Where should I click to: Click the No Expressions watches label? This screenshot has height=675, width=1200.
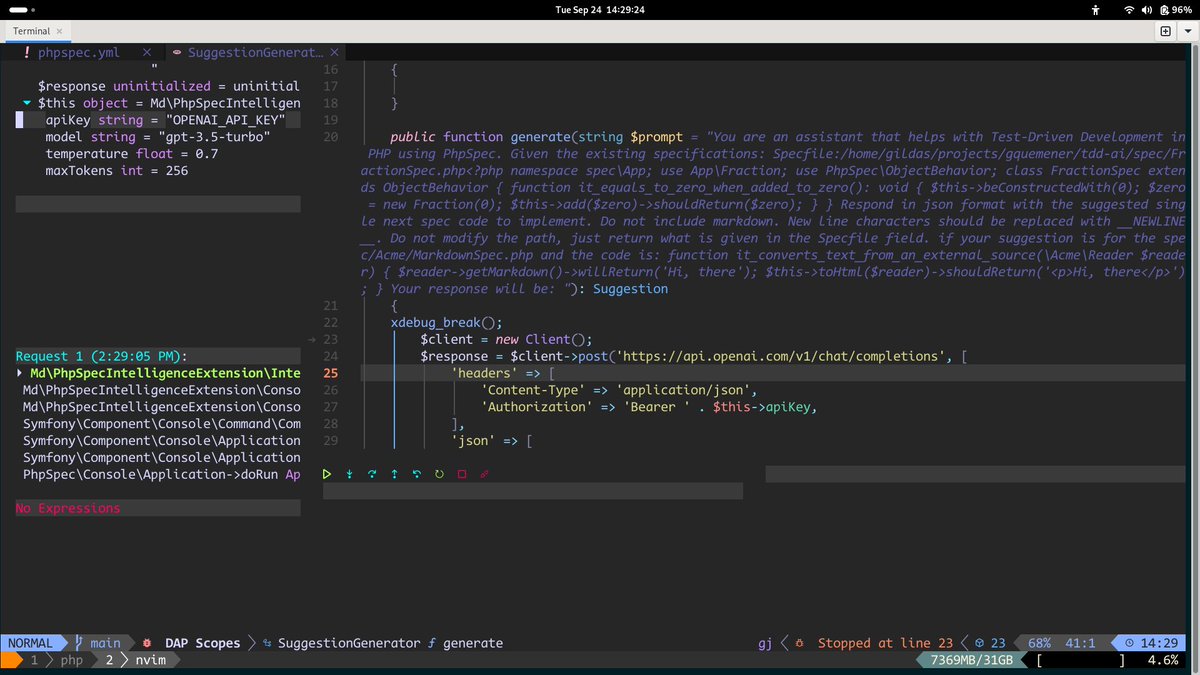point(68,508)
